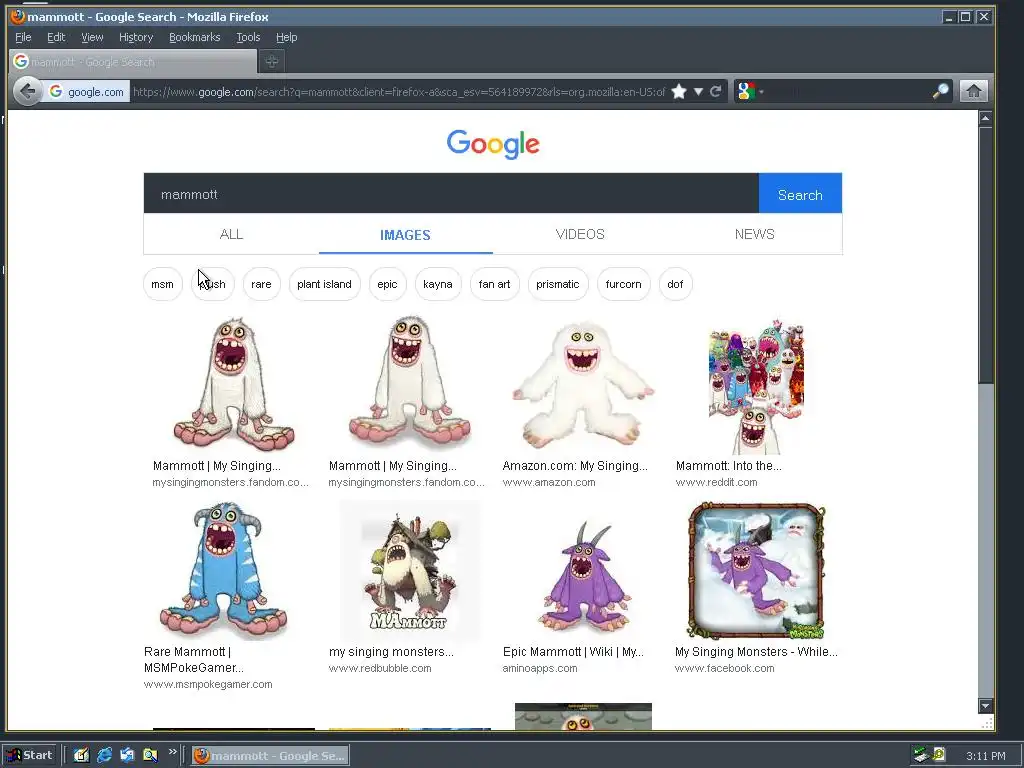The width and height of the screenshot is (1024, 768).
Task: Open the reddit Mammott group image
Action: coord(756,387)
